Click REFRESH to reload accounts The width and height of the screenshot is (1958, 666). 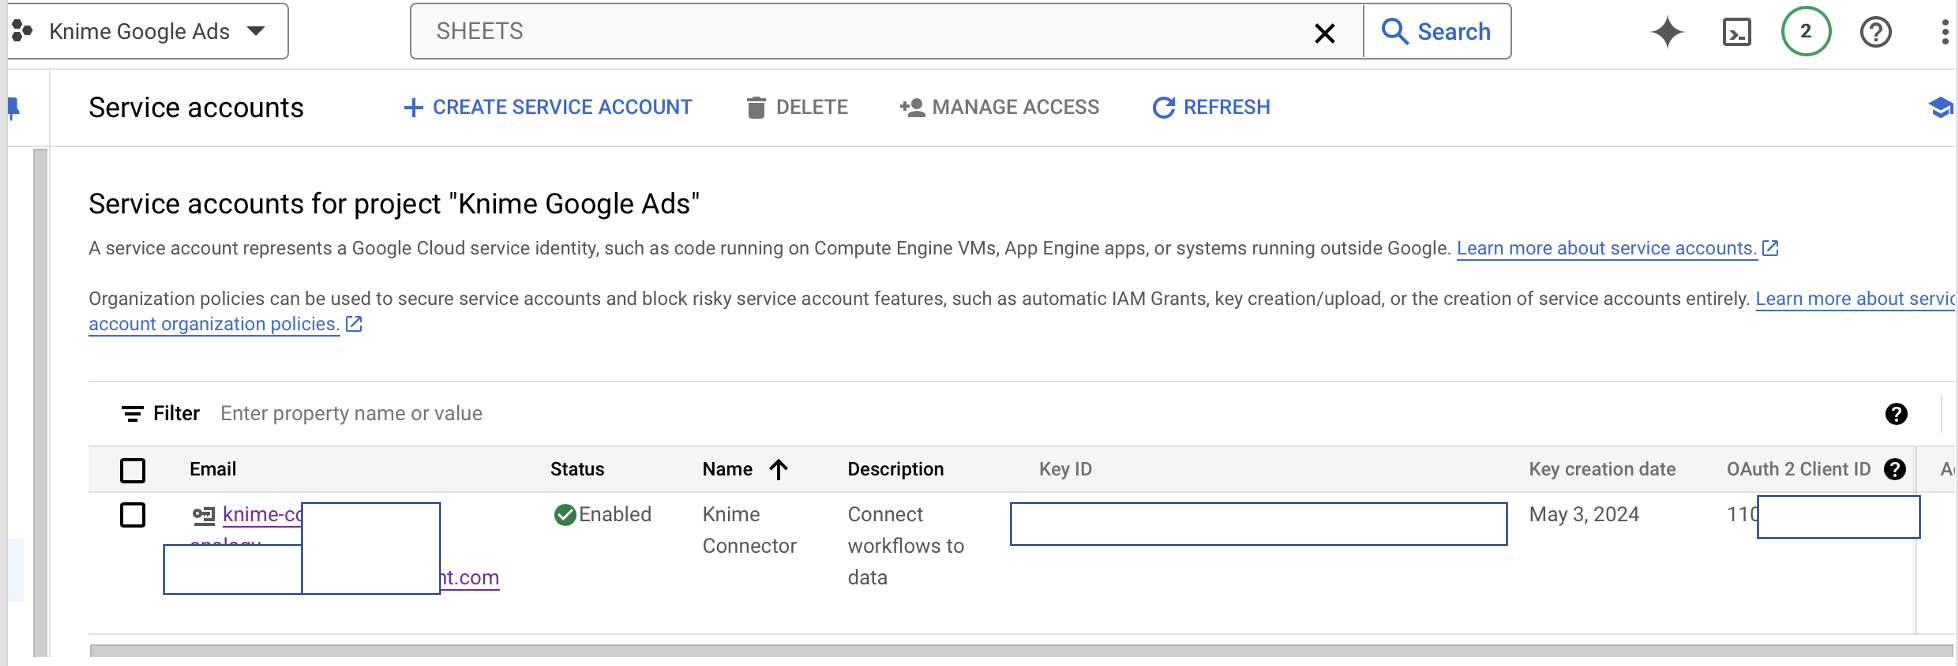tap(1211, 107)
